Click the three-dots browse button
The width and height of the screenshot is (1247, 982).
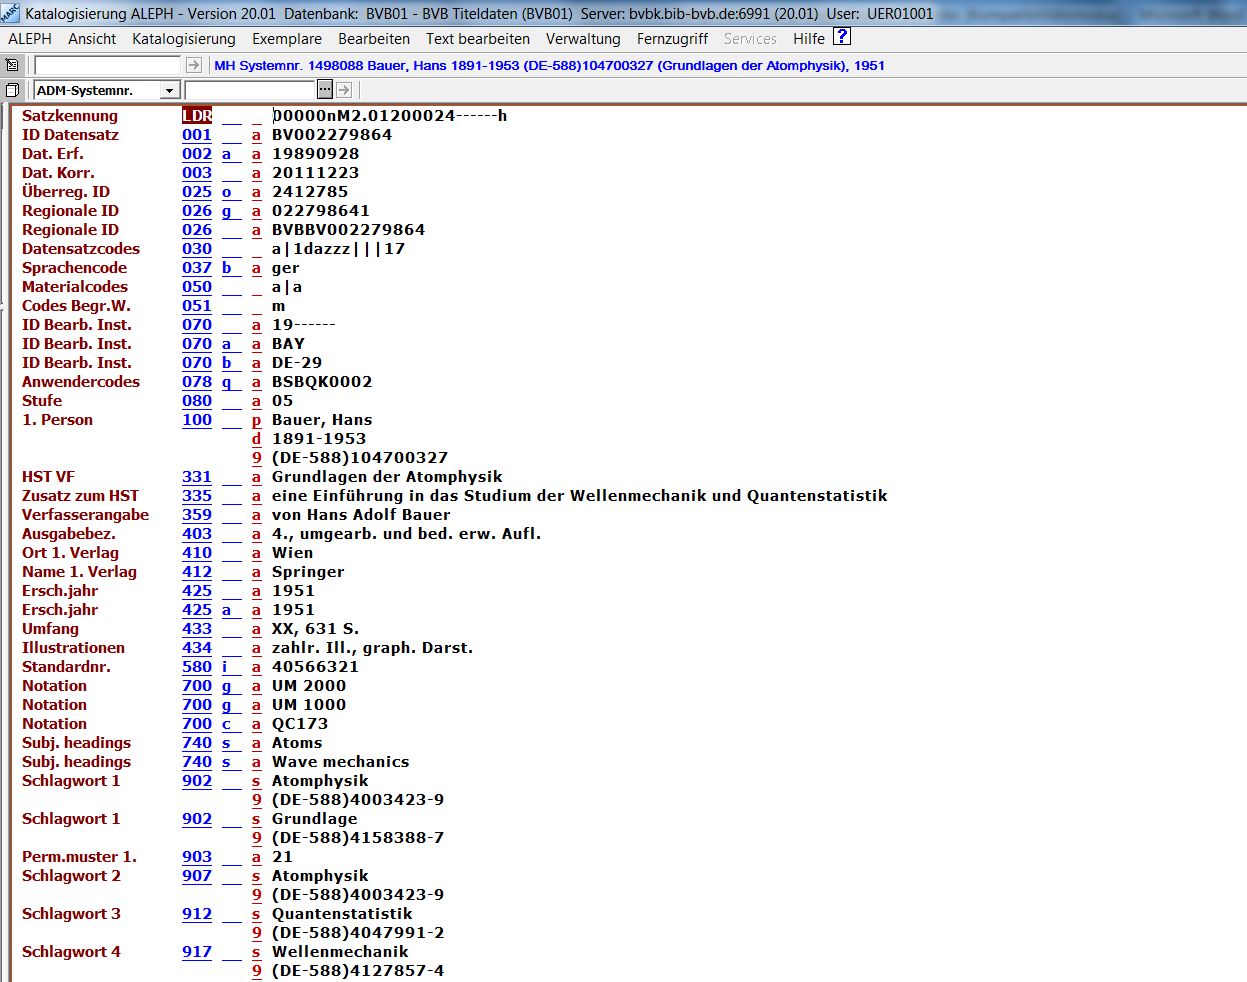(x=325, y=90)
